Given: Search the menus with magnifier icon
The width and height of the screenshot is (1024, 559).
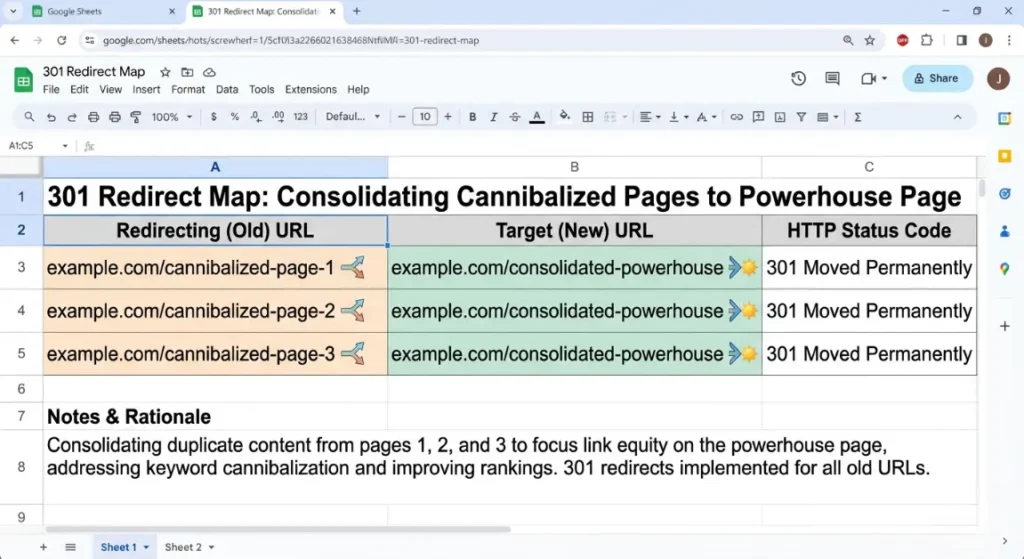Looking at the screenshot, I should pyautogui.click(x=29, y=117).
